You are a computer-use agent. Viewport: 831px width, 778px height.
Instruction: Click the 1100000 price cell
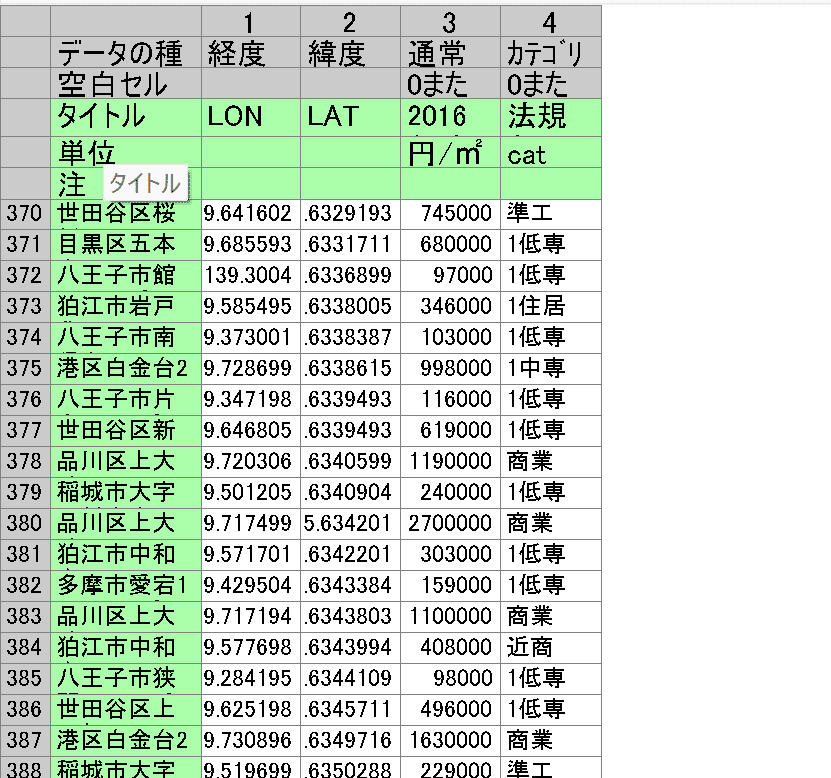coord(450,617)
